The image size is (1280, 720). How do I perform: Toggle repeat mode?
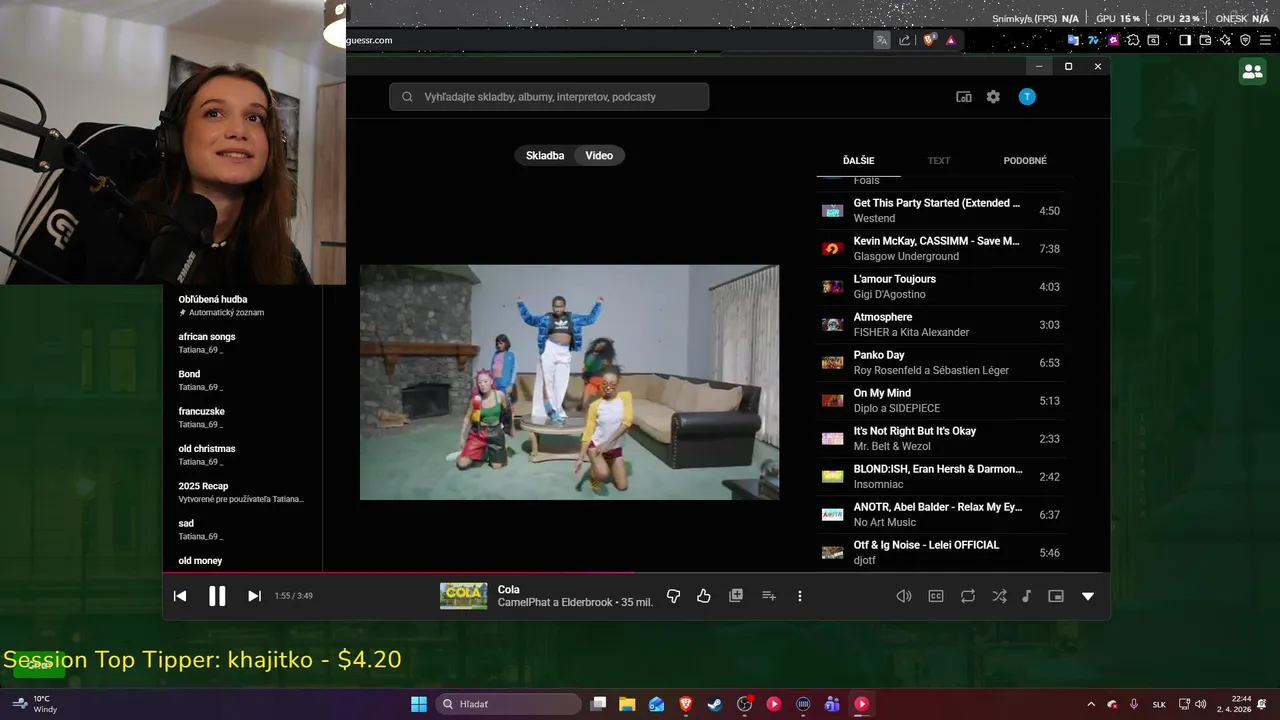coord(968,596)
